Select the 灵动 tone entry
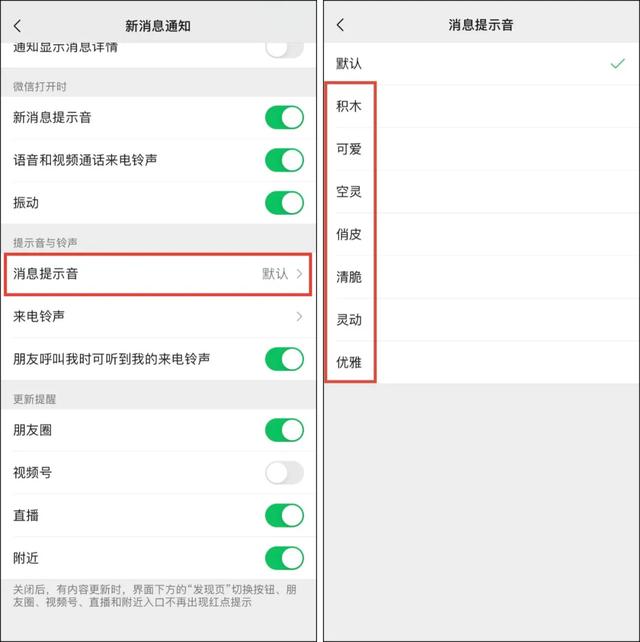Screen dimensions: 640x642 click(482, 320)
